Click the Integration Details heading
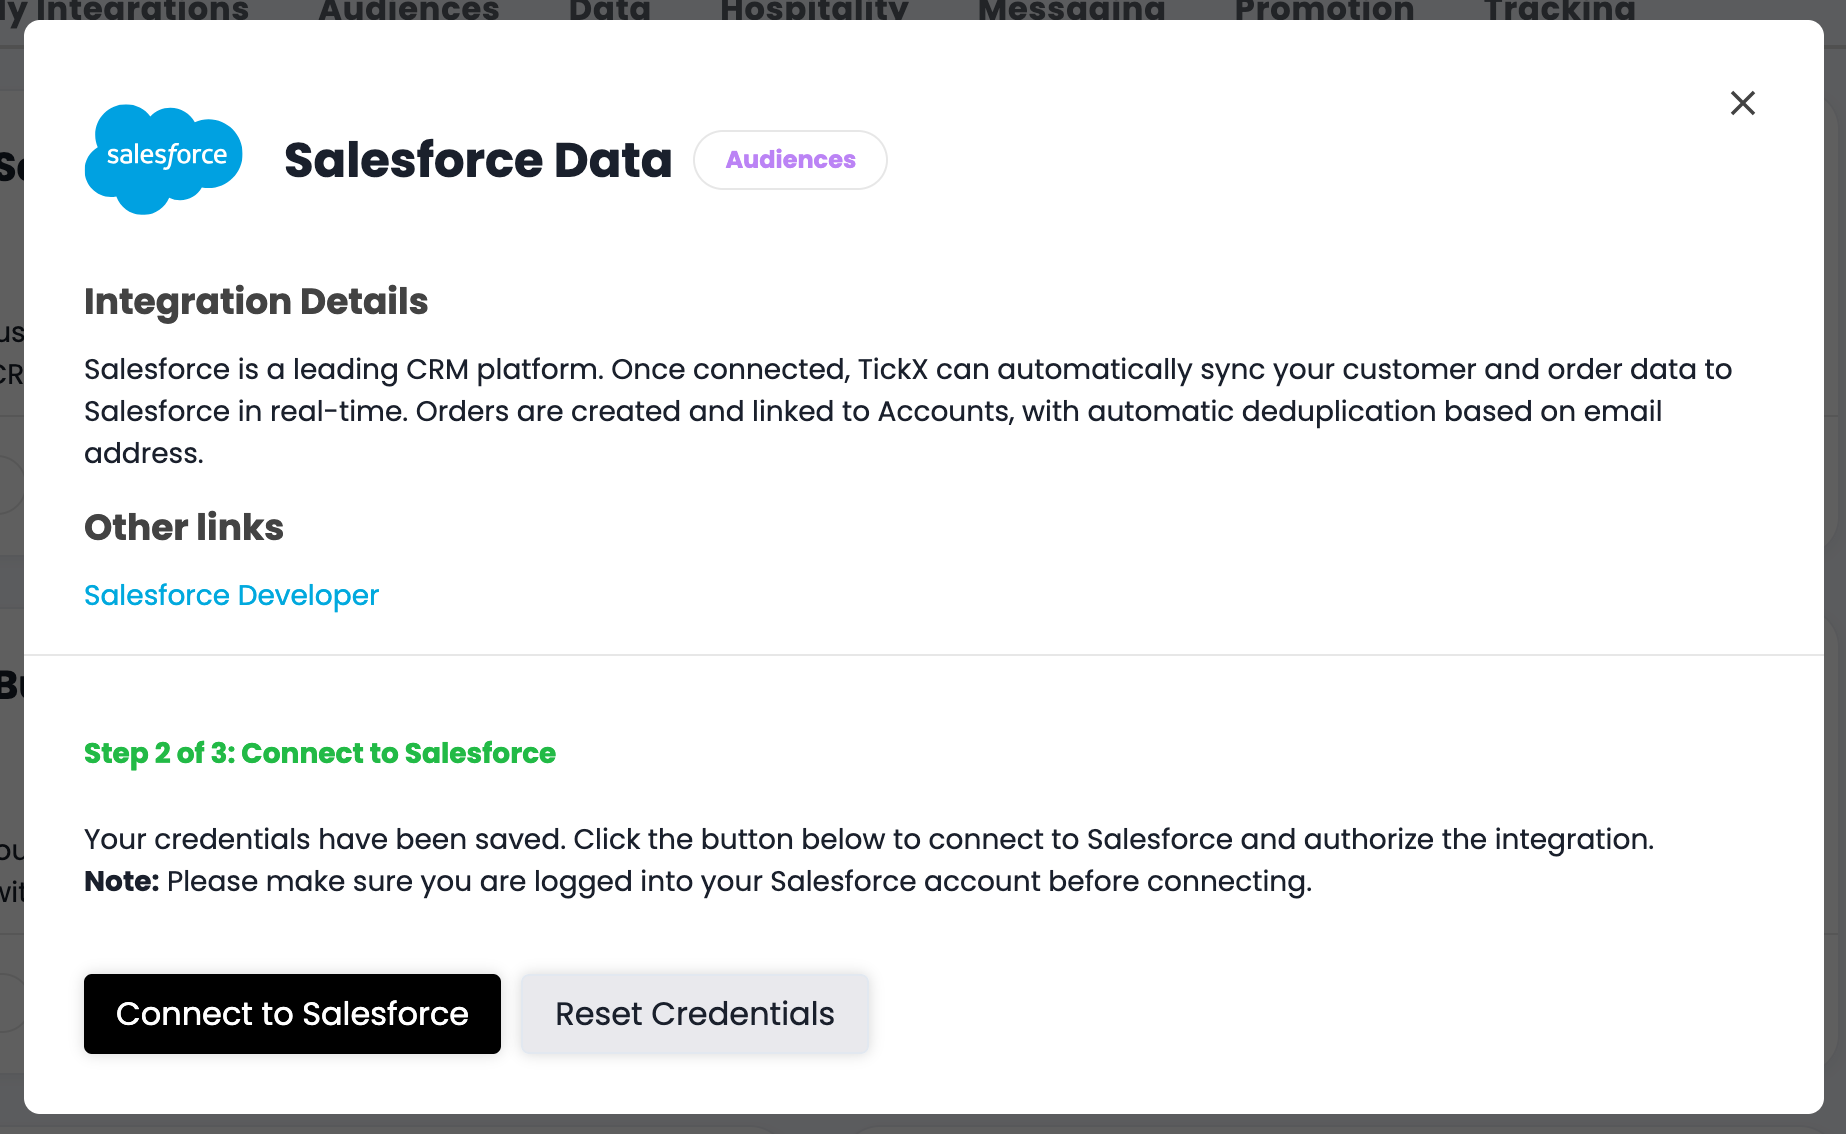Image resolution: width=1846 pixels, height=1134 pixels. [256, 301]
